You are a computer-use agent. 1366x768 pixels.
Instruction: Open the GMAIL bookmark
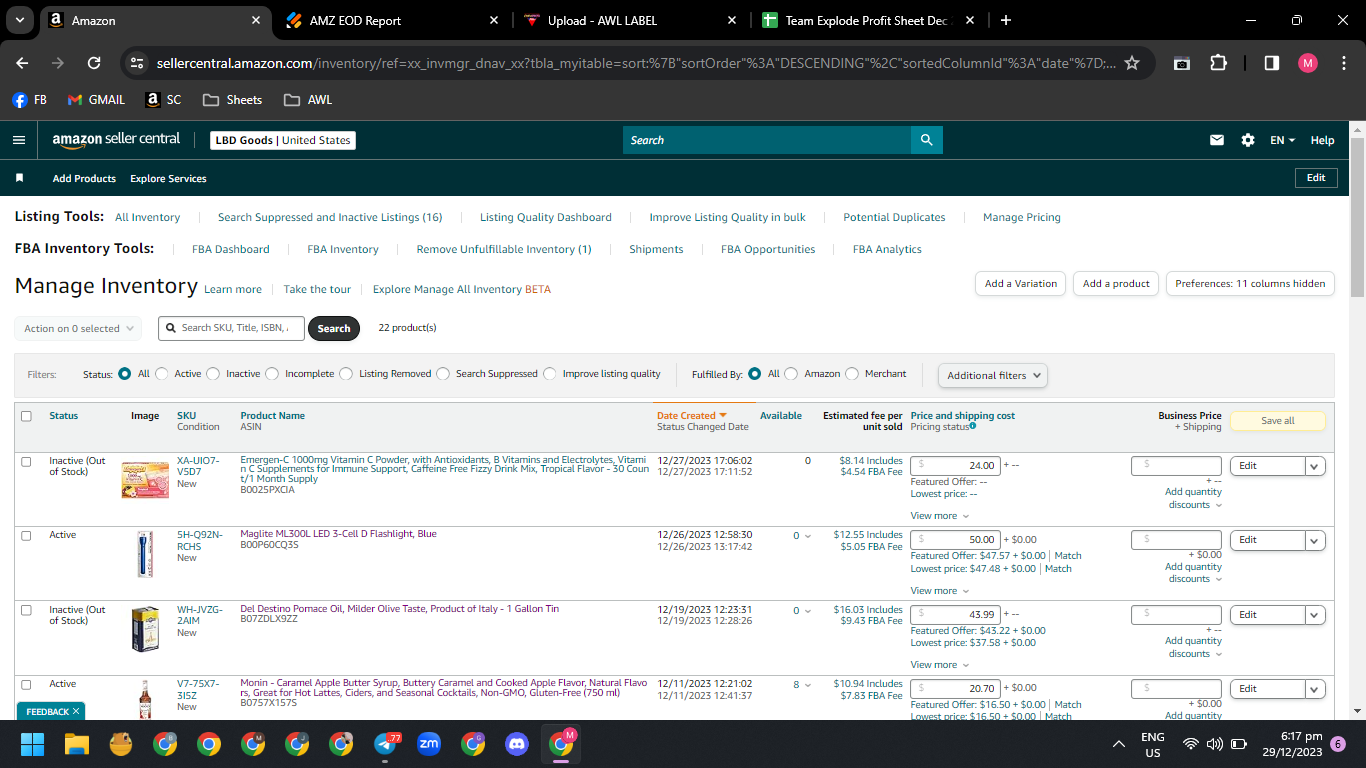[96, 100]
